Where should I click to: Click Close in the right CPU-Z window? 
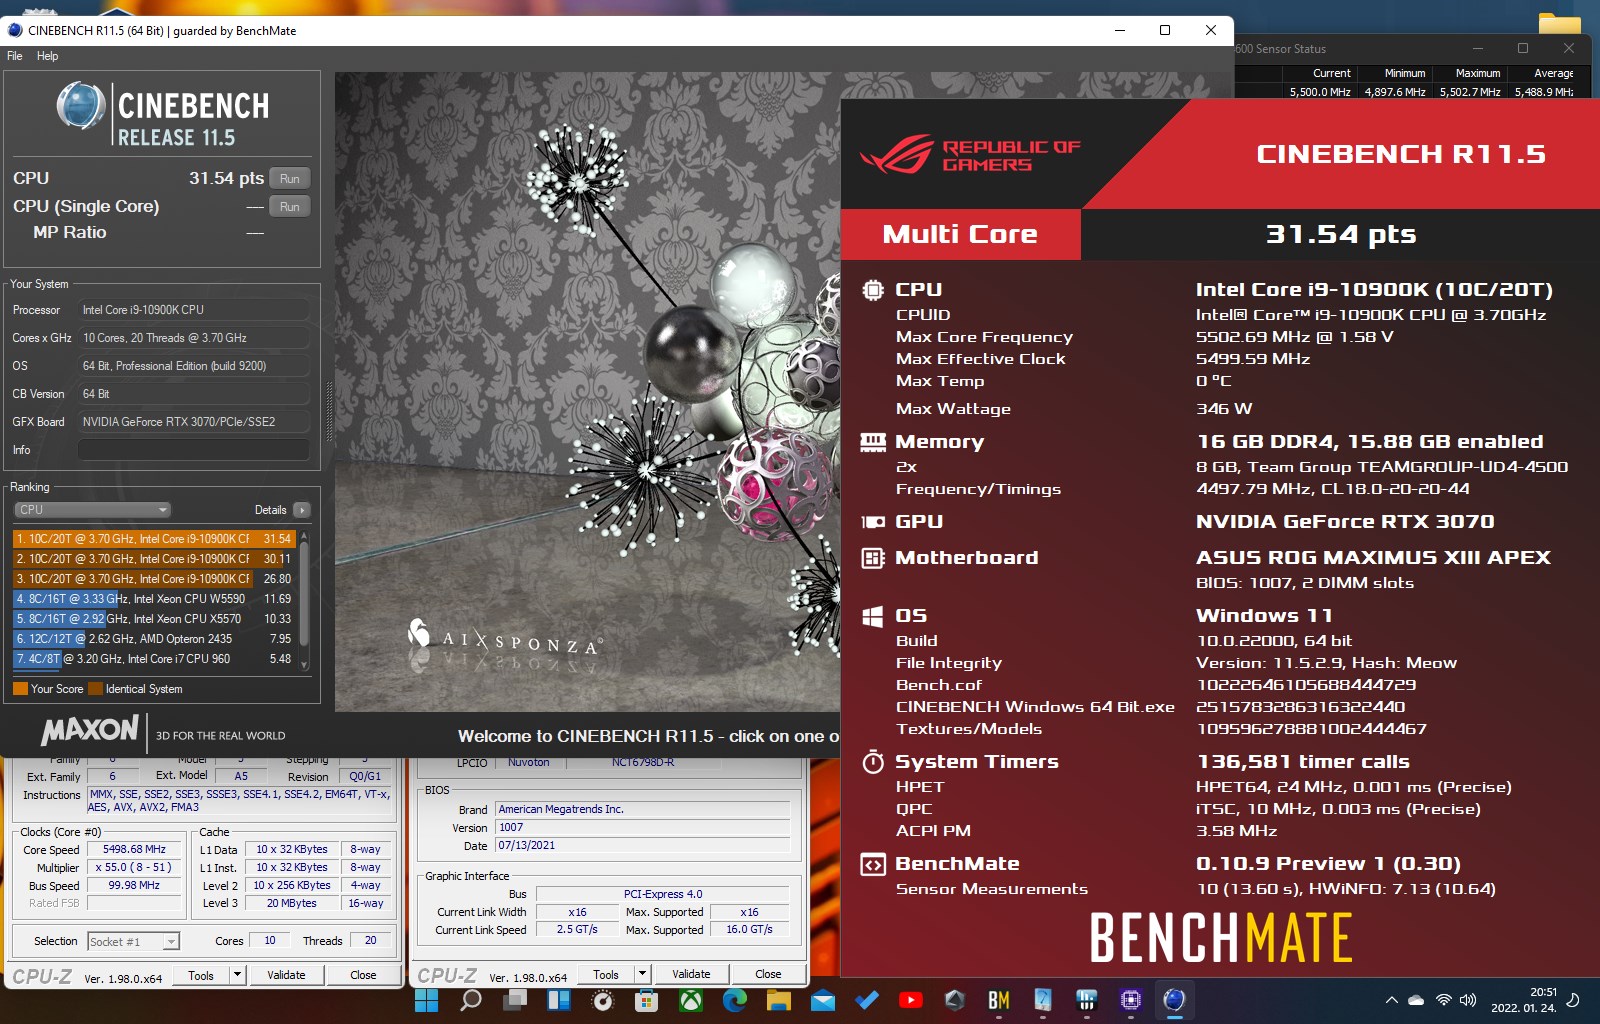(768, 975)
